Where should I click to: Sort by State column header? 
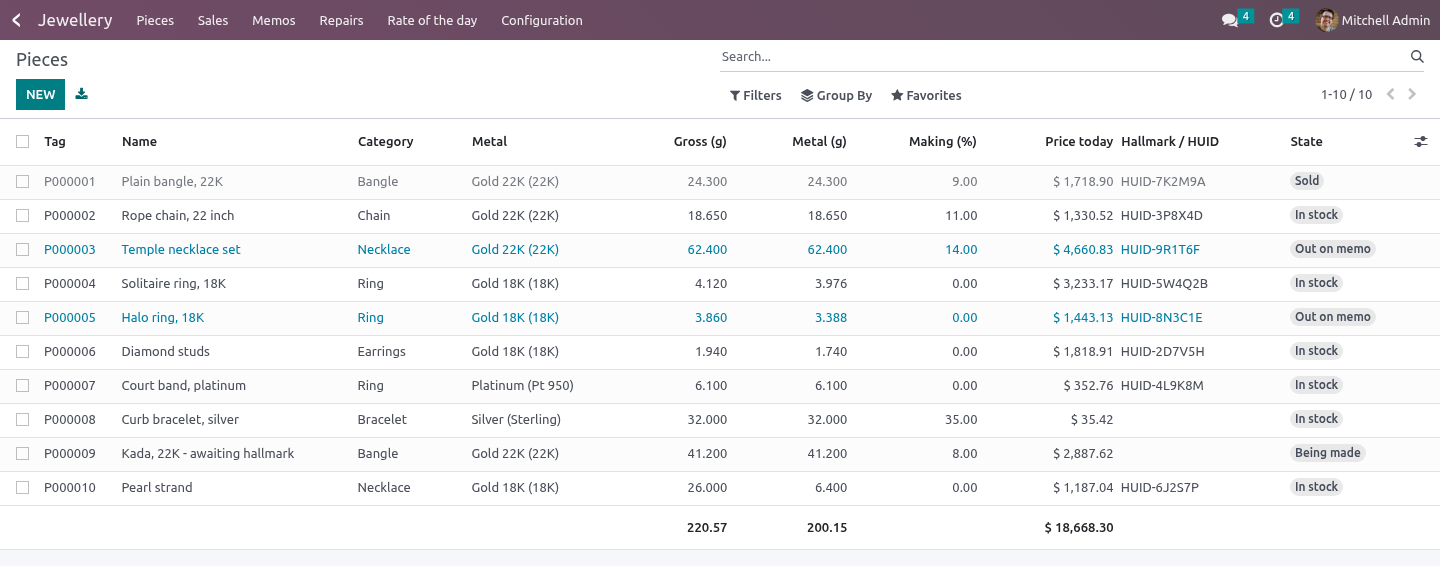click(x=1306, y=142)
